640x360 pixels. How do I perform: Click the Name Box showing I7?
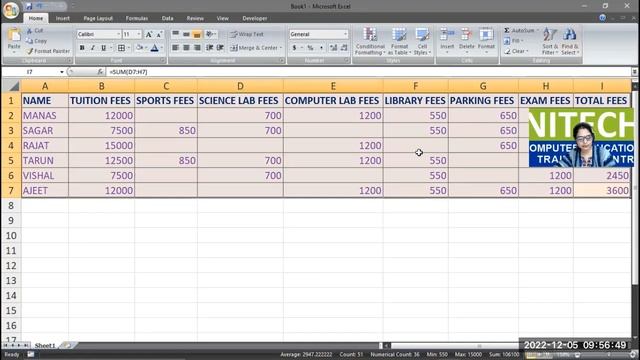pyautogui.click(x=30, y=72)
